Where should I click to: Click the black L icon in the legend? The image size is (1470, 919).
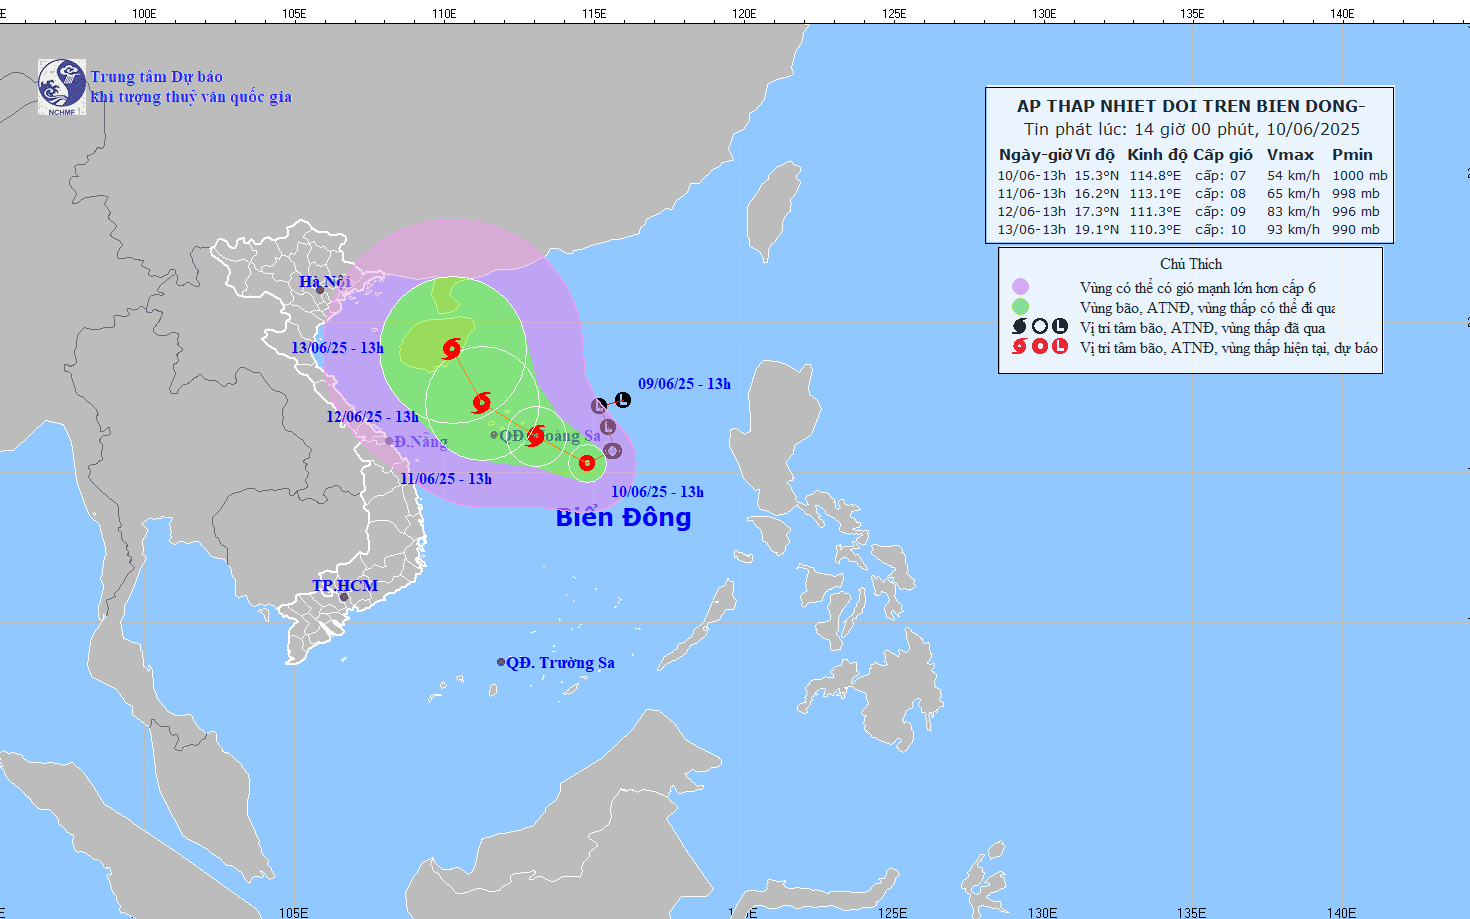(x=1060, y=327)
